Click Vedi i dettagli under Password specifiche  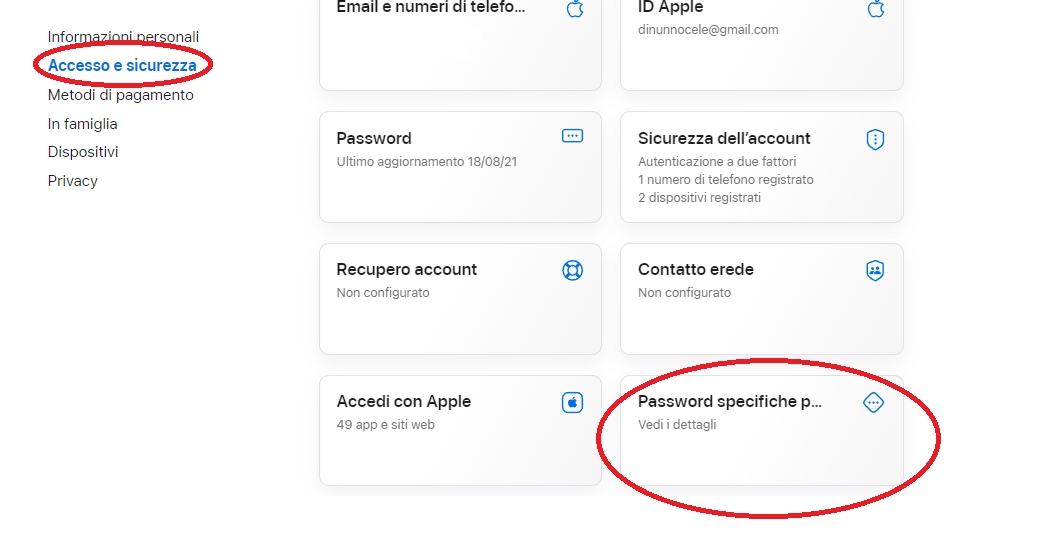click(x=677, y=424)
